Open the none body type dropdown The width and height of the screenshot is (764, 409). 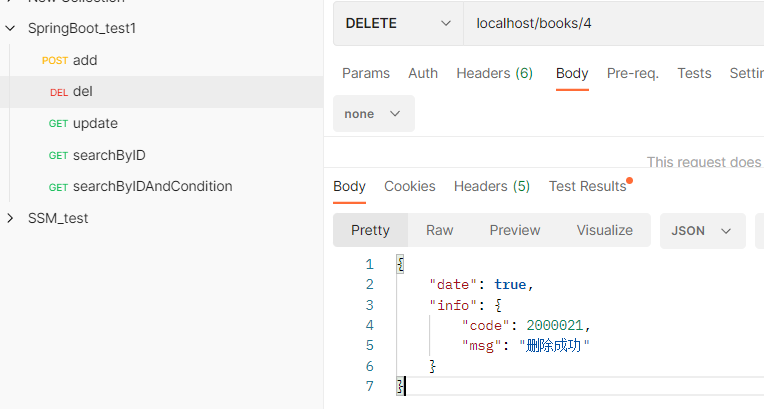(373, 114)
